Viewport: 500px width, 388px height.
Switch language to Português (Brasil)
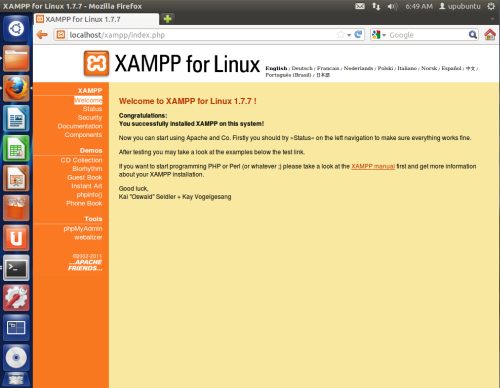[288, 75]
